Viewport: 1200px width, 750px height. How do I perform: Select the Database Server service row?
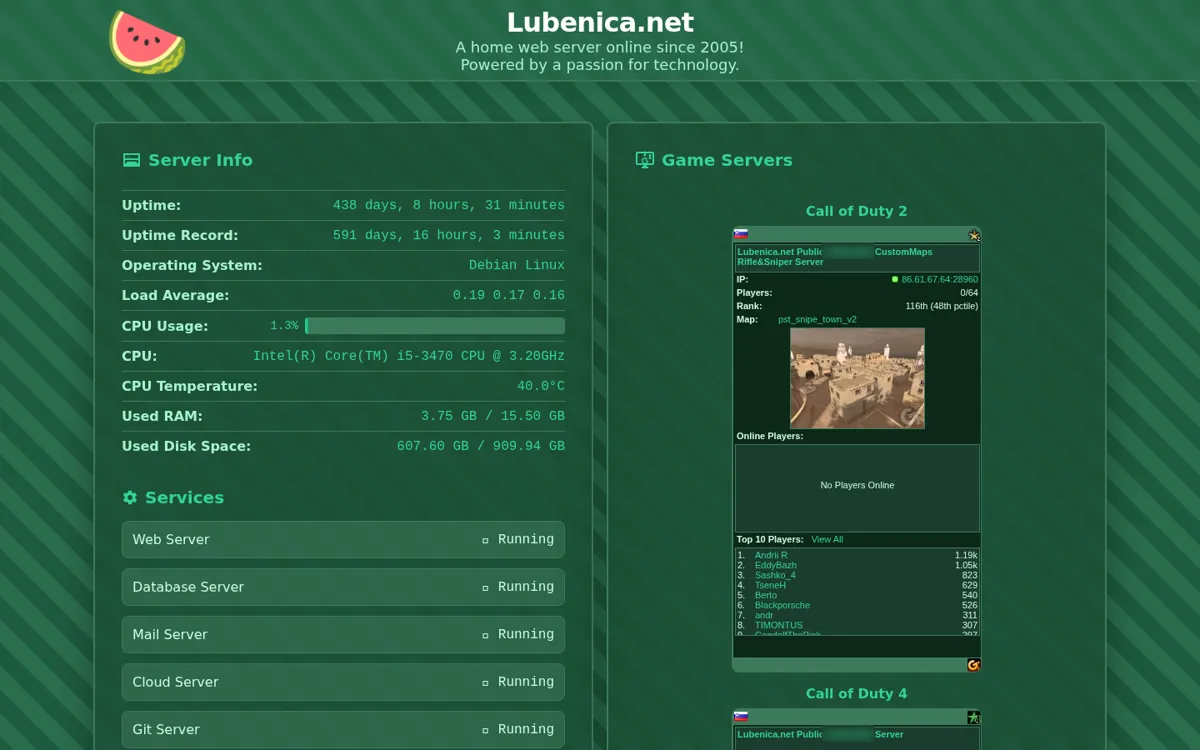pos(343,587)
